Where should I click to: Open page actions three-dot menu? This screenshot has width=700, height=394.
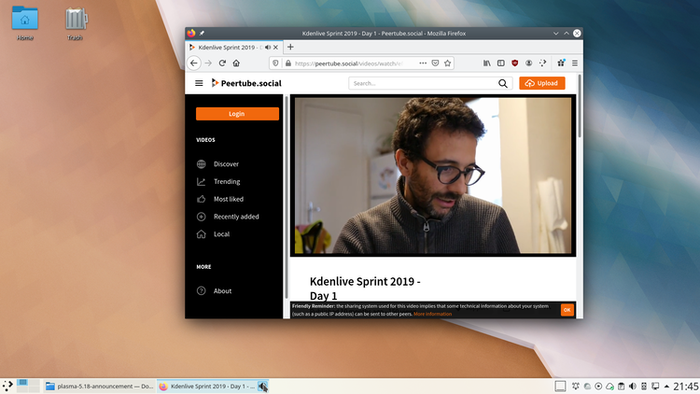click(x=423, y=63)
